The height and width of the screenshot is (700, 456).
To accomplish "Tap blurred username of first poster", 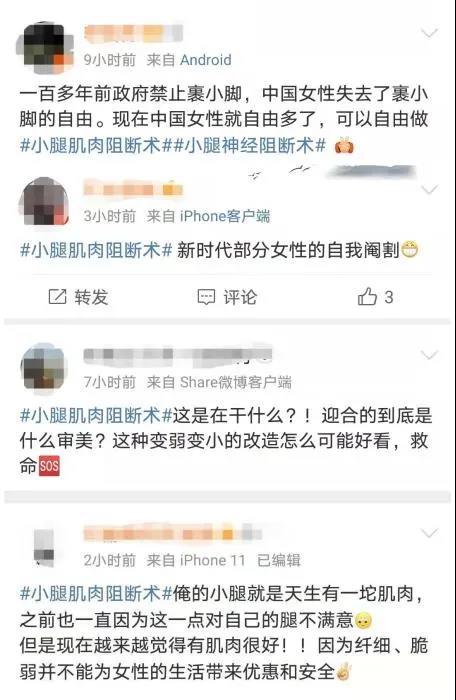I will point(134,33).
